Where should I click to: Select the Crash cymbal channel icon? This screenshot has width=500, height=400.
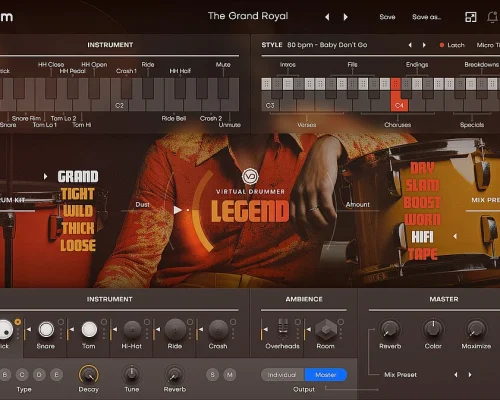pyautogui.click(x=218, y=329)
